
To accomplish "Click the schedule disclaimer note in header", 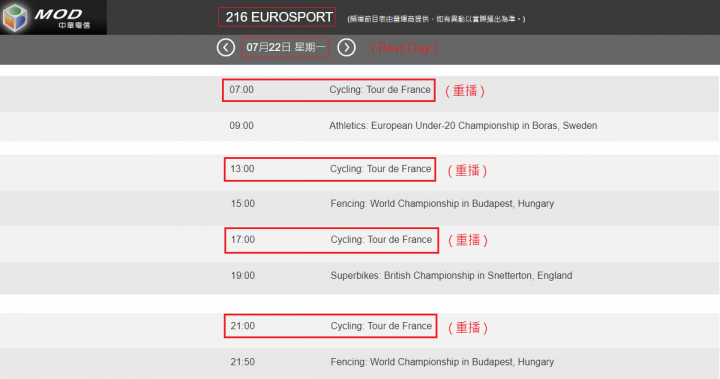I will pos(436,19).
